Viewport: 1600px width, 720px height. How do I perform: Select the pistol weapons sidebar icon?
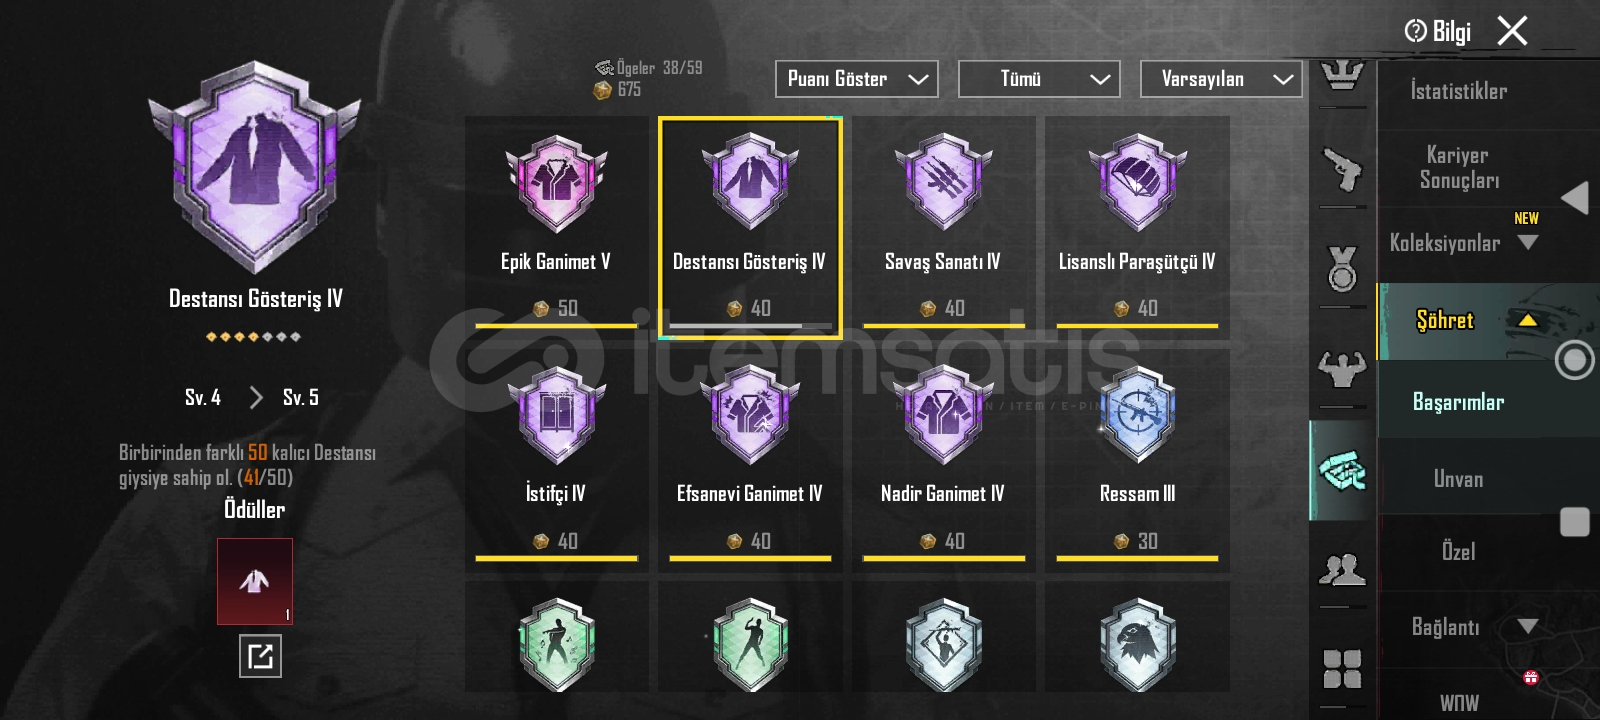[1342, 169]
